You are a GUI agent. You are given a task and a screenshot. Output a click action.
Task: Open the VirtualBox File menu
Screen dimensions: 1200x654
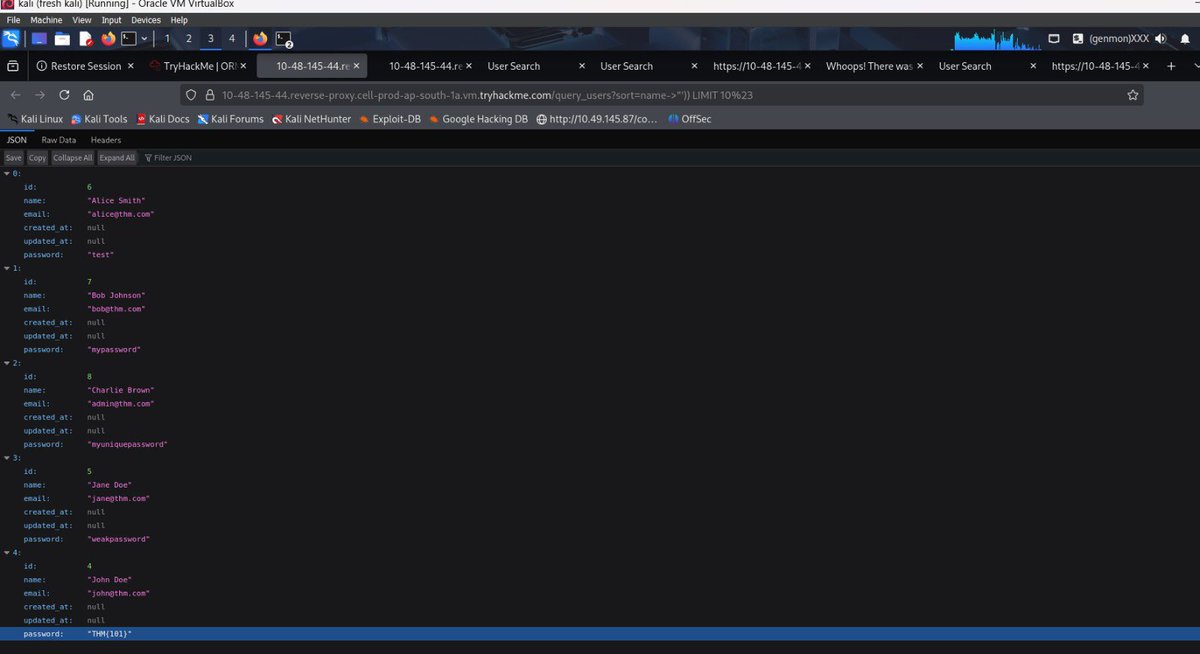[13, 20]
